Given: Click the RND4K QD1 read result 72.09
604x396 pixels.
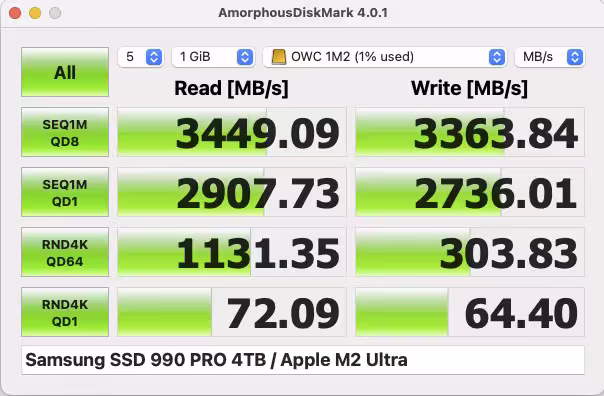Looking at the screenshot, I should (232, 312).
